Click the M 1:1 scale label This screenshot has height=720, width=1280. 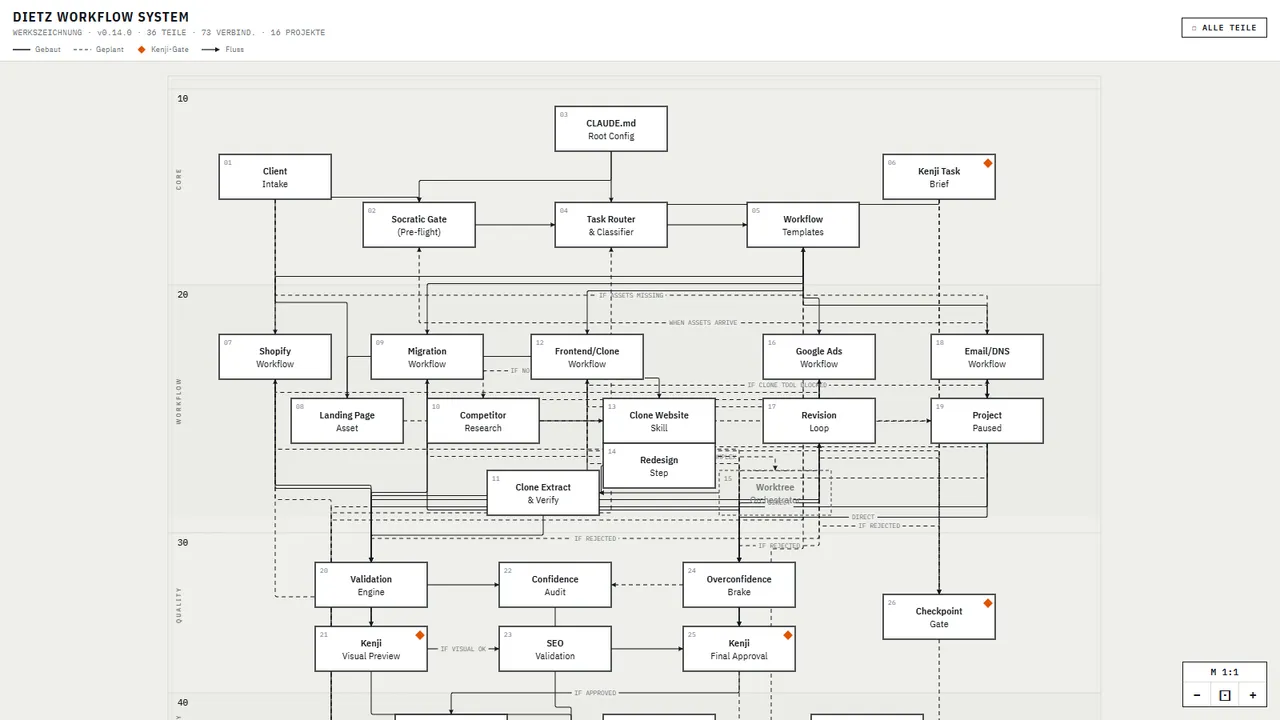tap(1224, 672)
